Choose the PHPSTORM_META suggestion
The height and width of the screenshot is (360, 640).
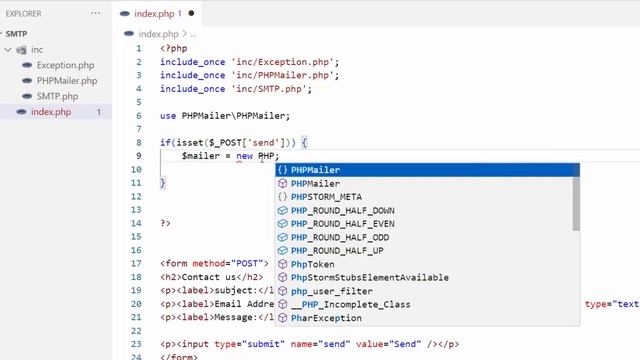pos(424,197)
